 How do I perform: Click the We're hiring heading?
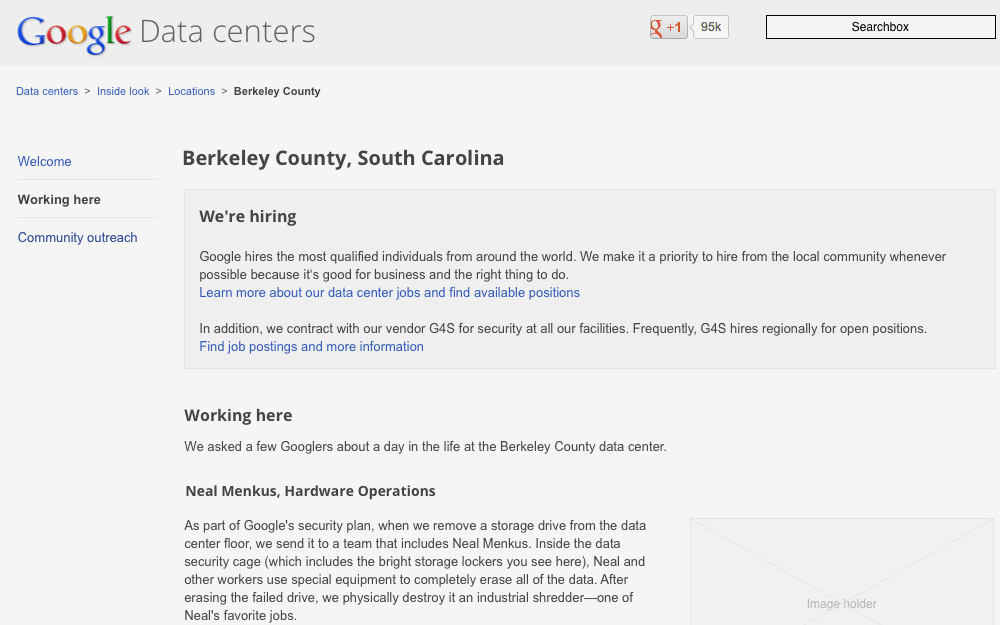248,216
